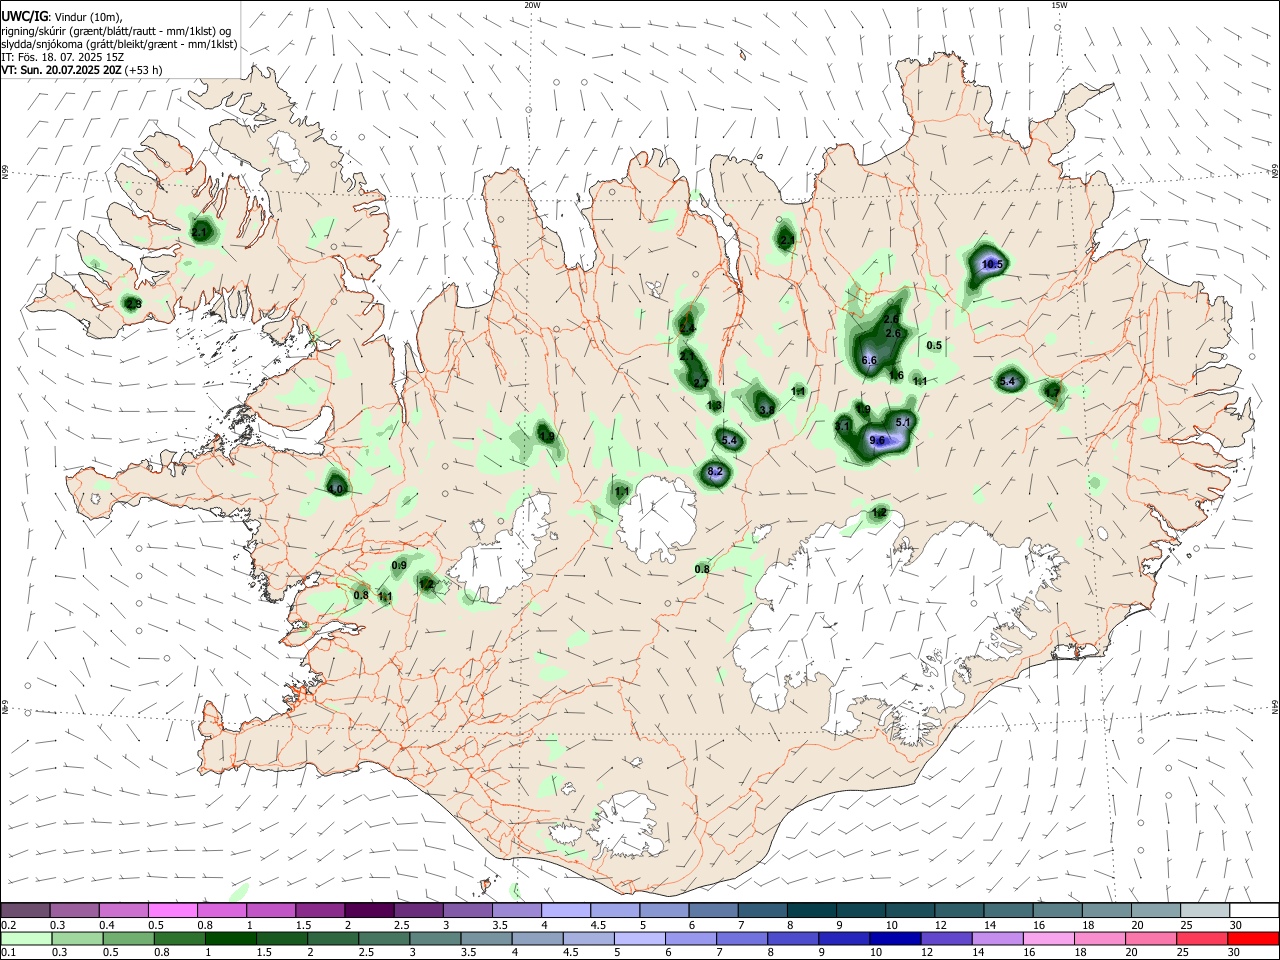Click the UWC/IG title text
Screen dimensions: 1280x960
click(24, 15)
